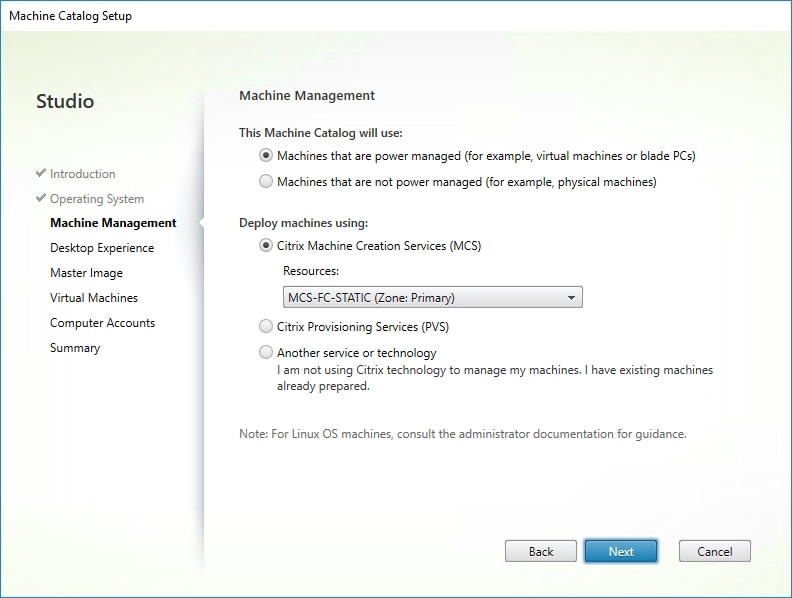Click the Next button
Screen dimensions: 792x598
coord(621,551)
